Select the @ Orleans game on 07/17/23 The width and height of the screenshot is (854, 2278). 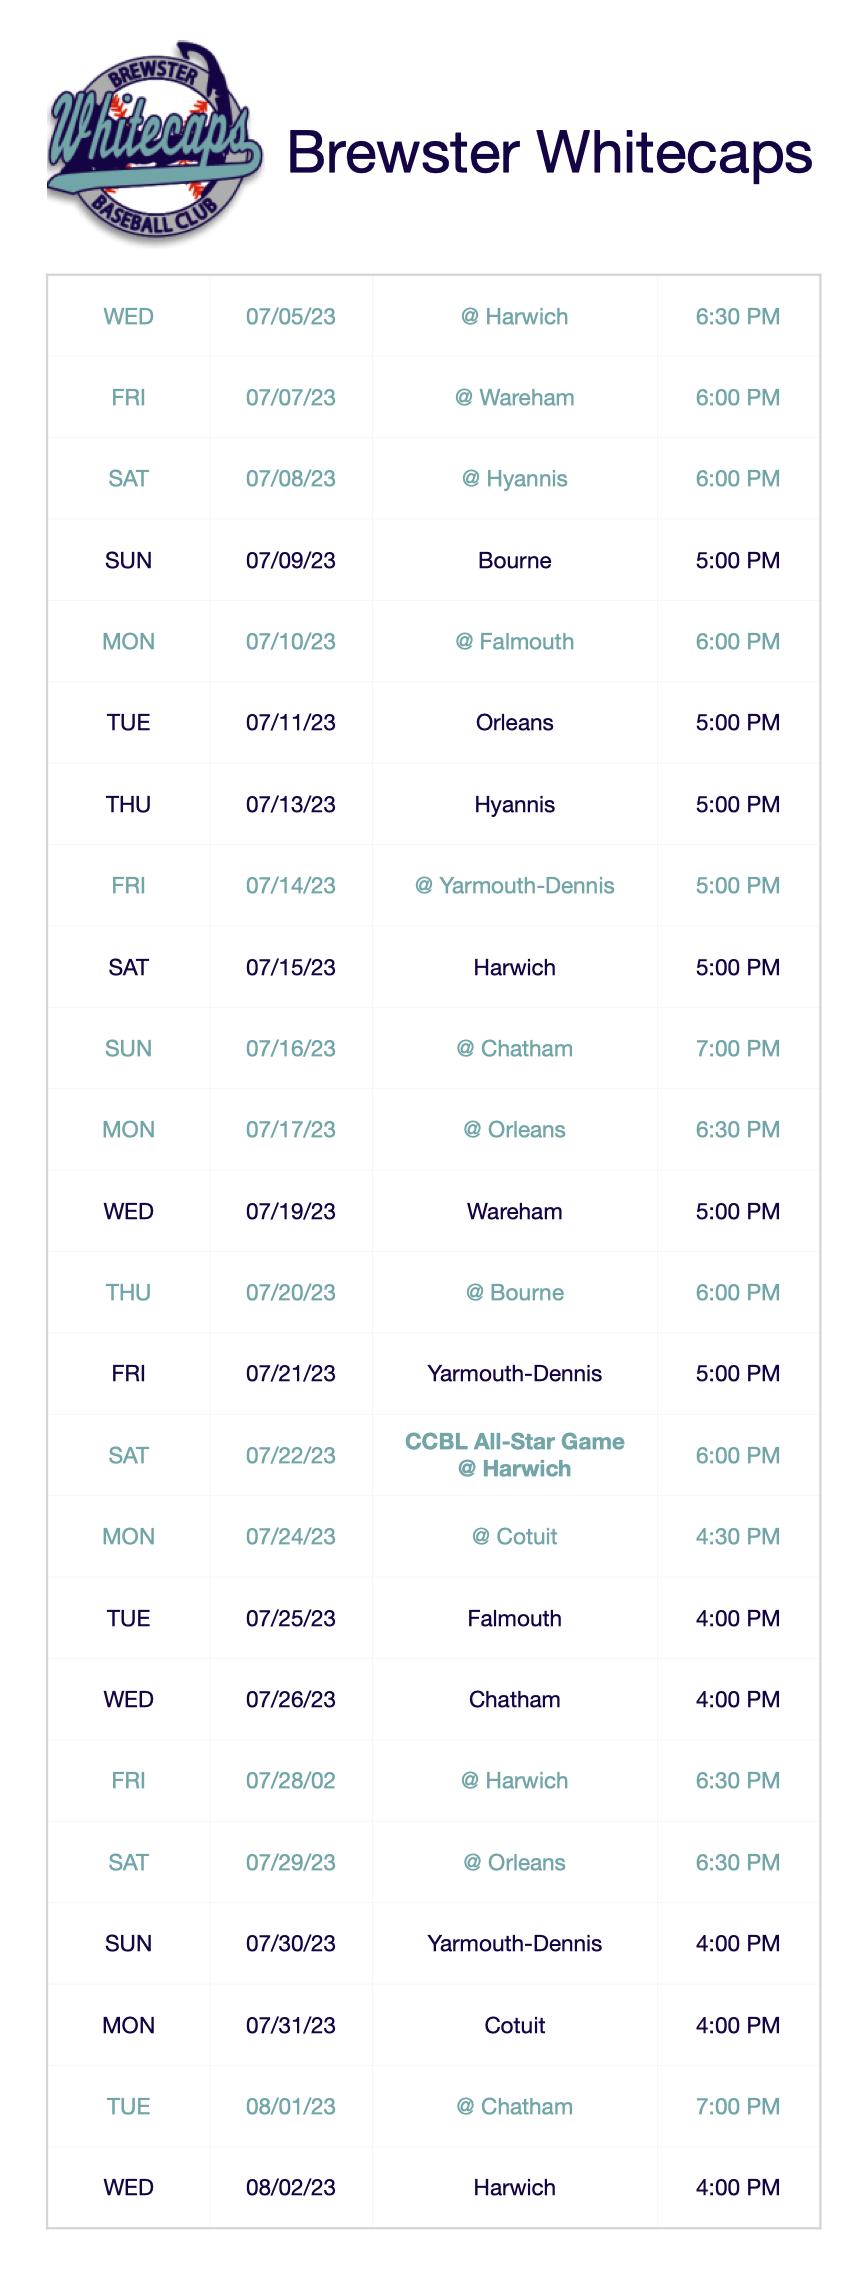[x=514, y=1130]
